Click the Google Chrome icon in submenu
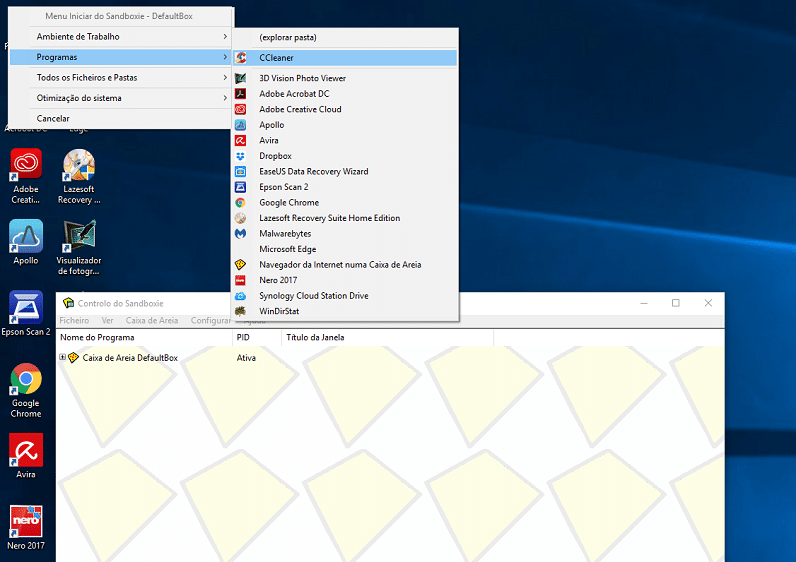Screen dimensions: 796x562 click(x=241, y=203)
